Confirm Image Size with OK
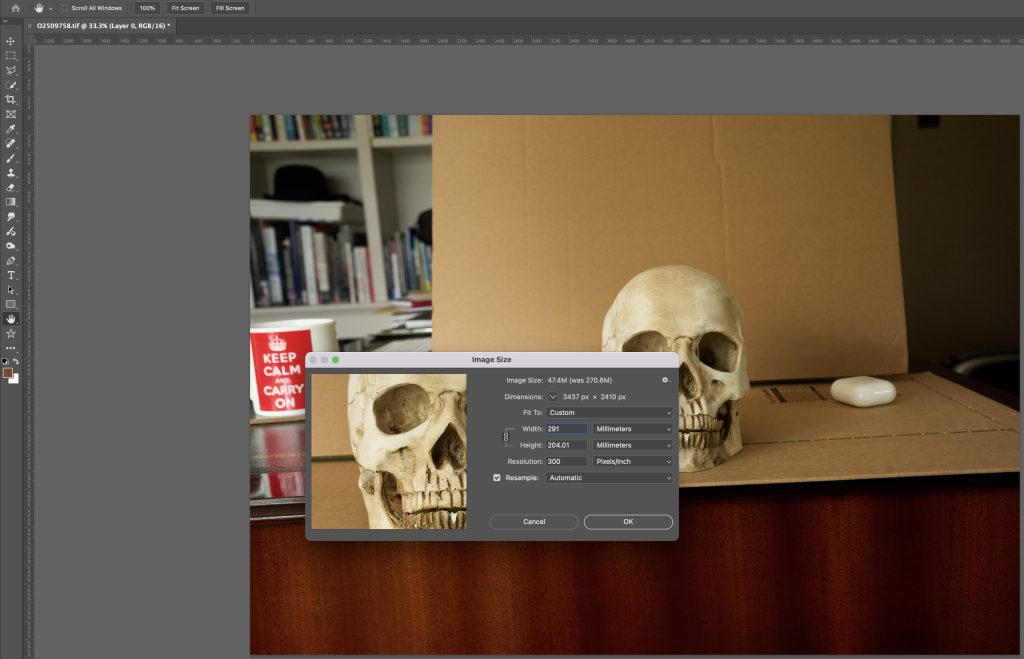 pyautogui.click(x=628, y=521)
